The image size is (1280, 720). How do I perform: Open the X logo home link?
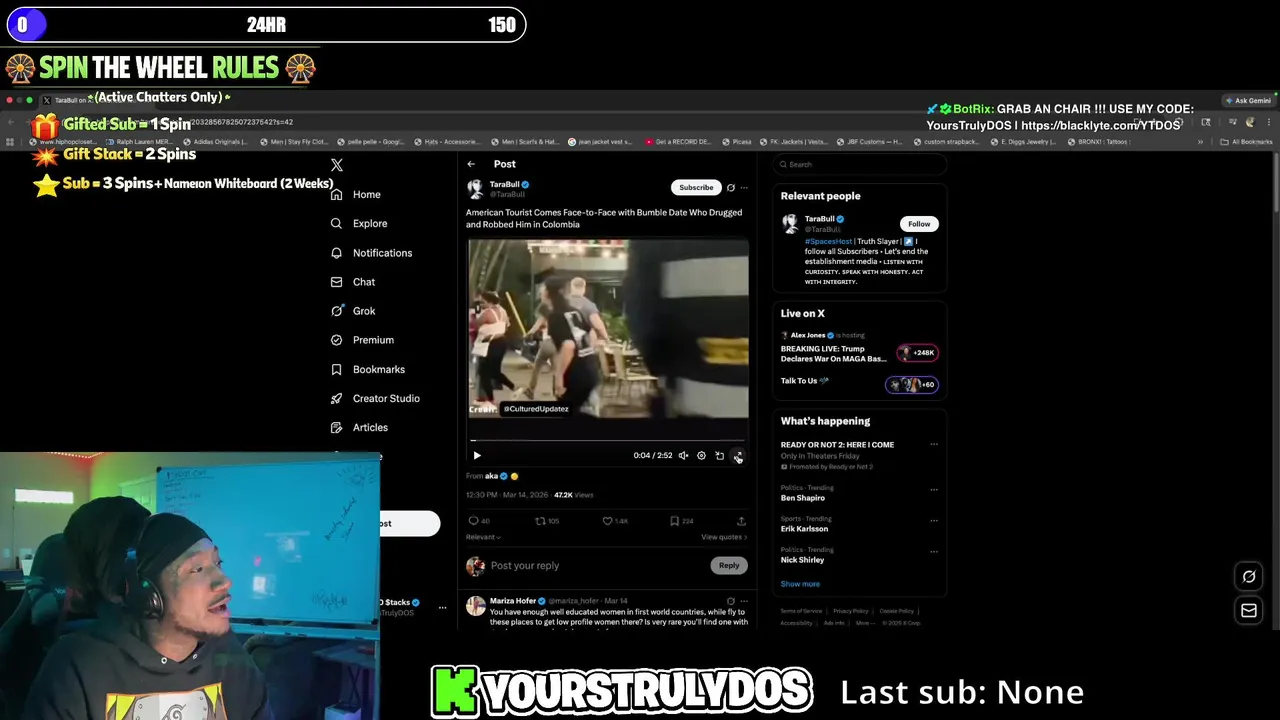click(337, 165)
